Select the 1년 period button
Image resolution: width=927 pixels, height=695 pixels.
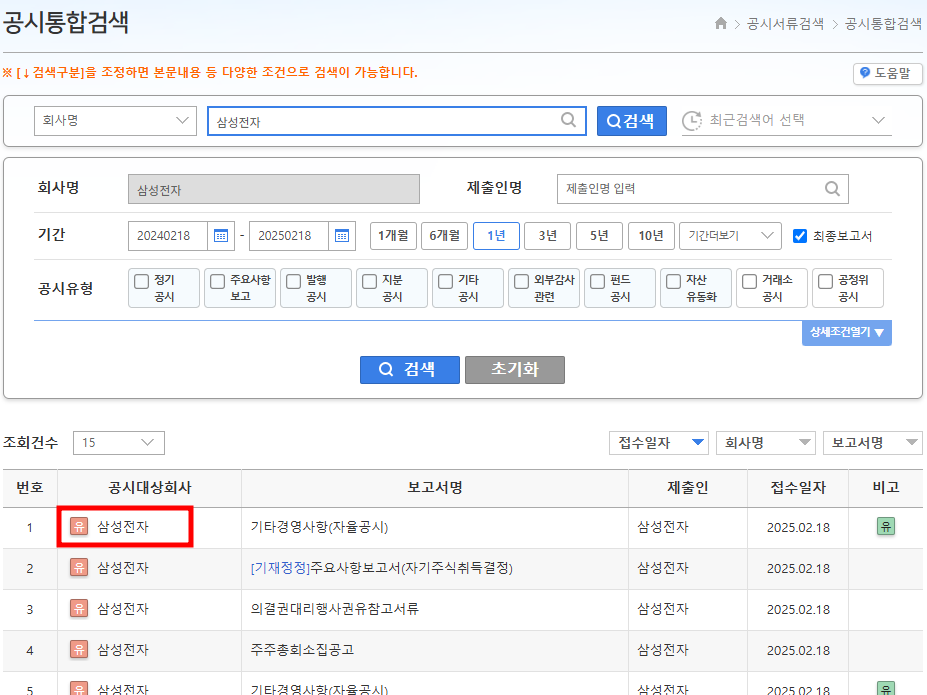[496, 236]
